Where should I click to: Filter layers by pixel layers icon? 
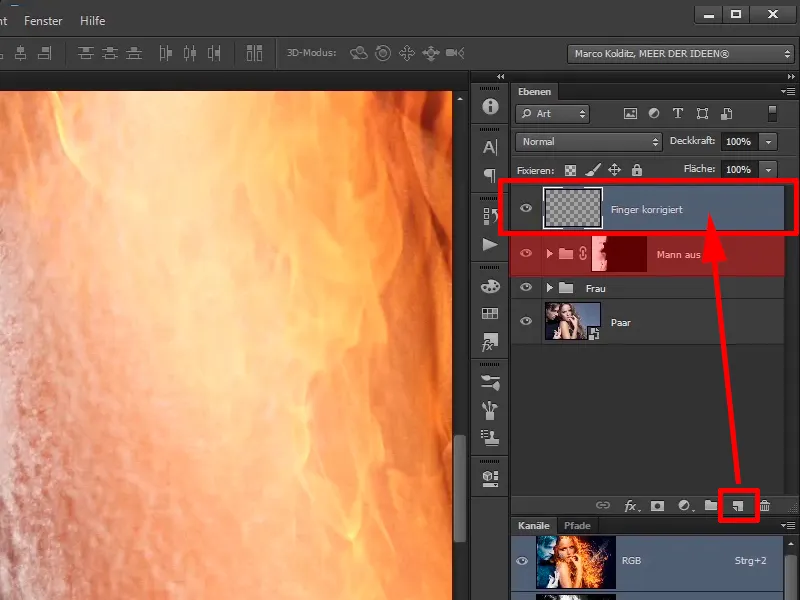(x=630, y=114)
